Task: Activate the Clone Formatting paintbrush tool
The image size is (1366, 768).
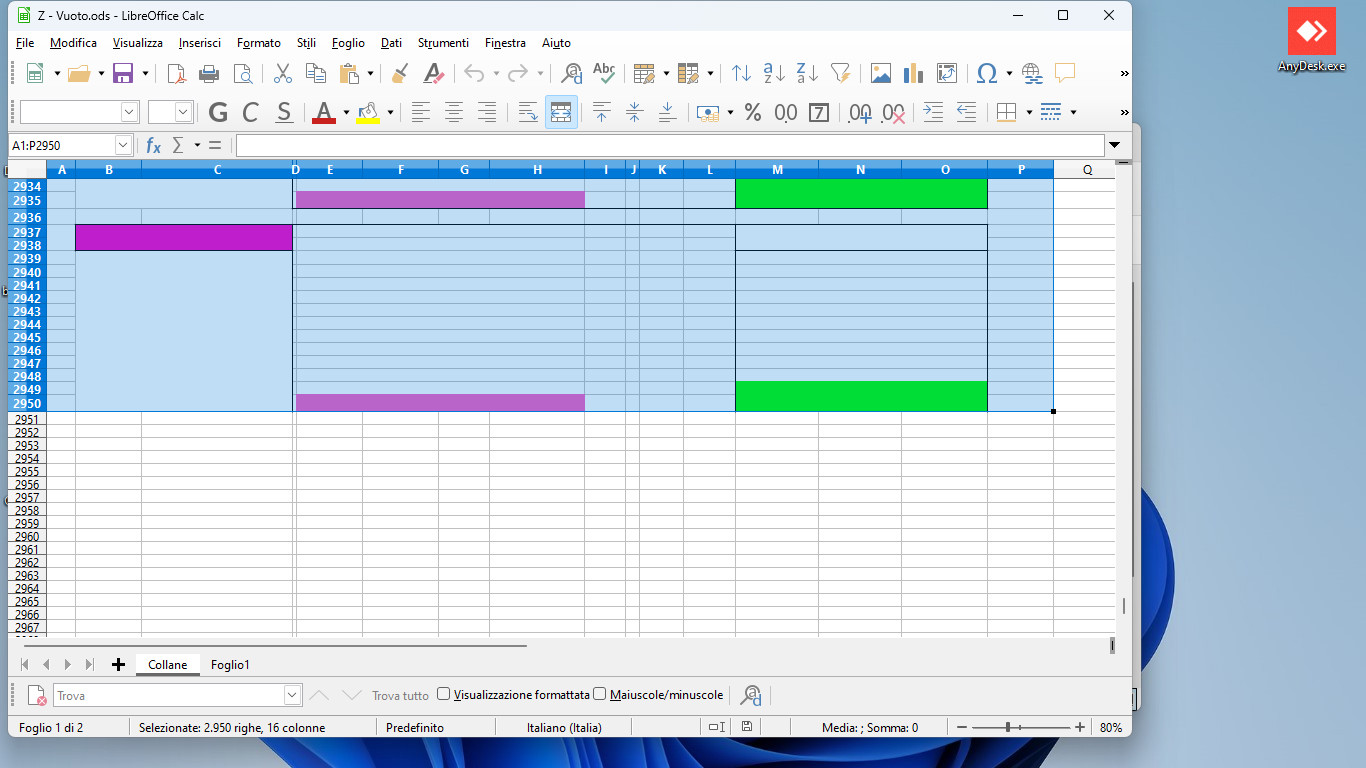Action: tap(399, 73)
